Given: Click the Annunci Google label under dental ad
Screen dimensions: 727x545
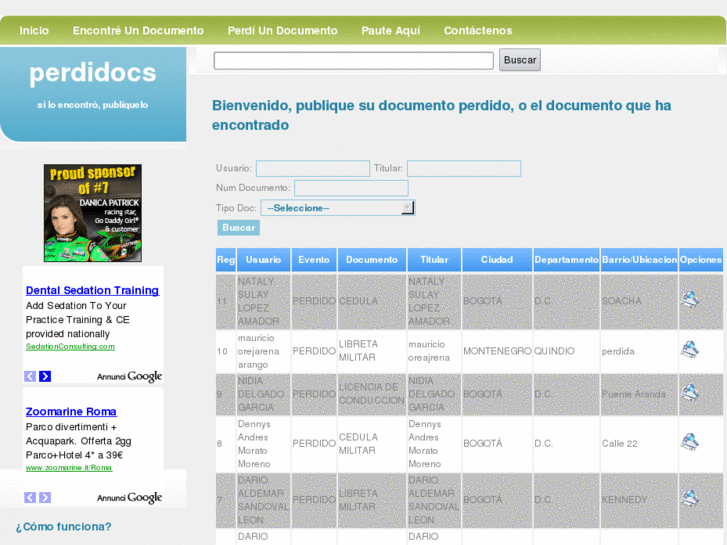Looking at the screenshot, I should tap(129, 376).
